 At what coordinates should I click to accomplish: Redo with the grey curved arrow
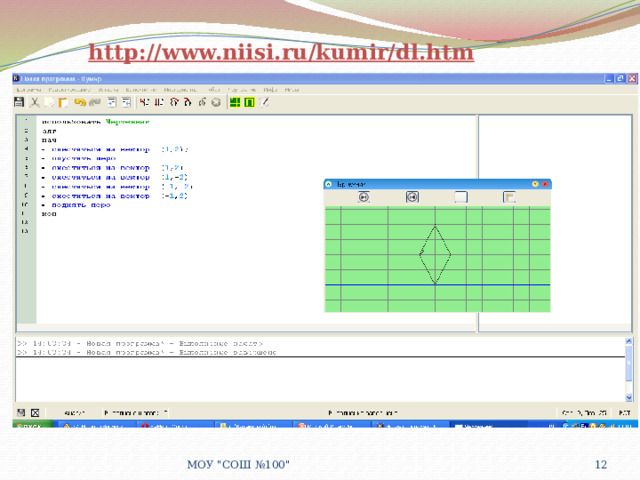[95, 102]
